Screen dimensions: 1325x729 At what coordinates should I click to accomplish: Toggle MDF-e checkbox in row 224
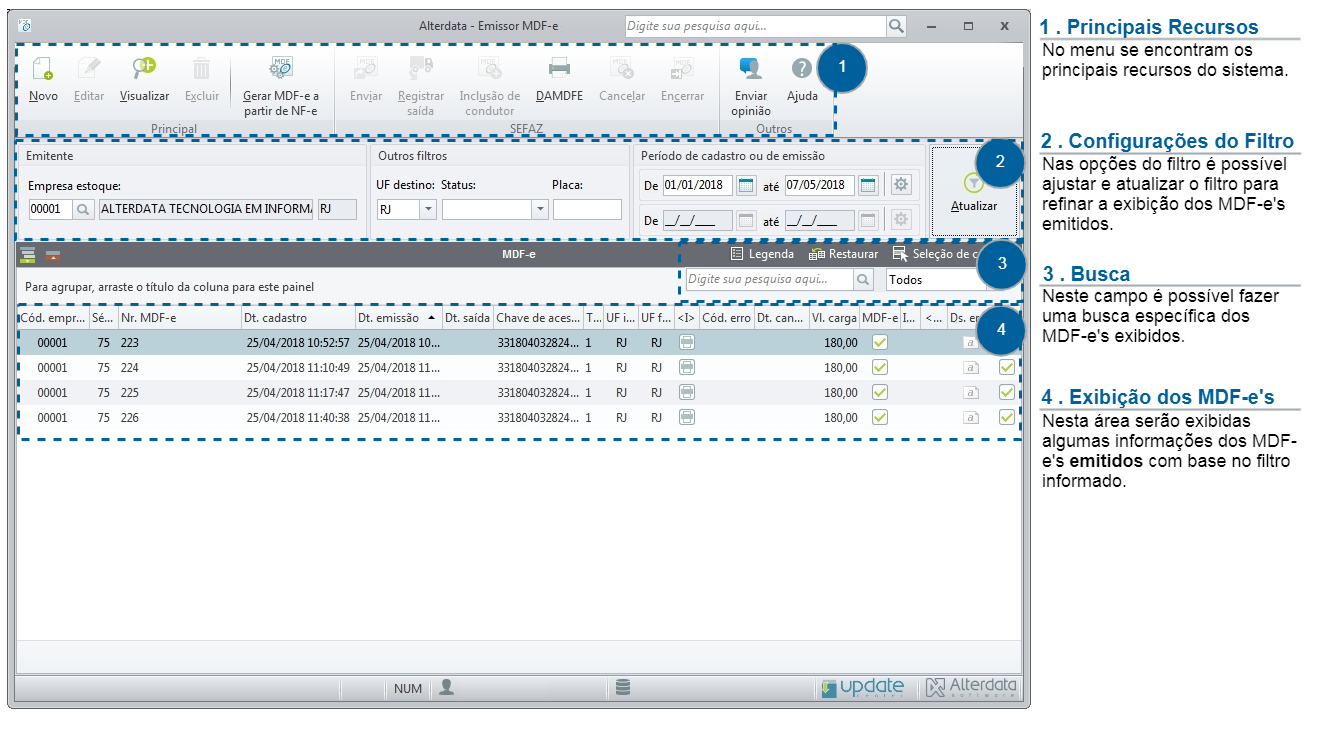[880, 367]
